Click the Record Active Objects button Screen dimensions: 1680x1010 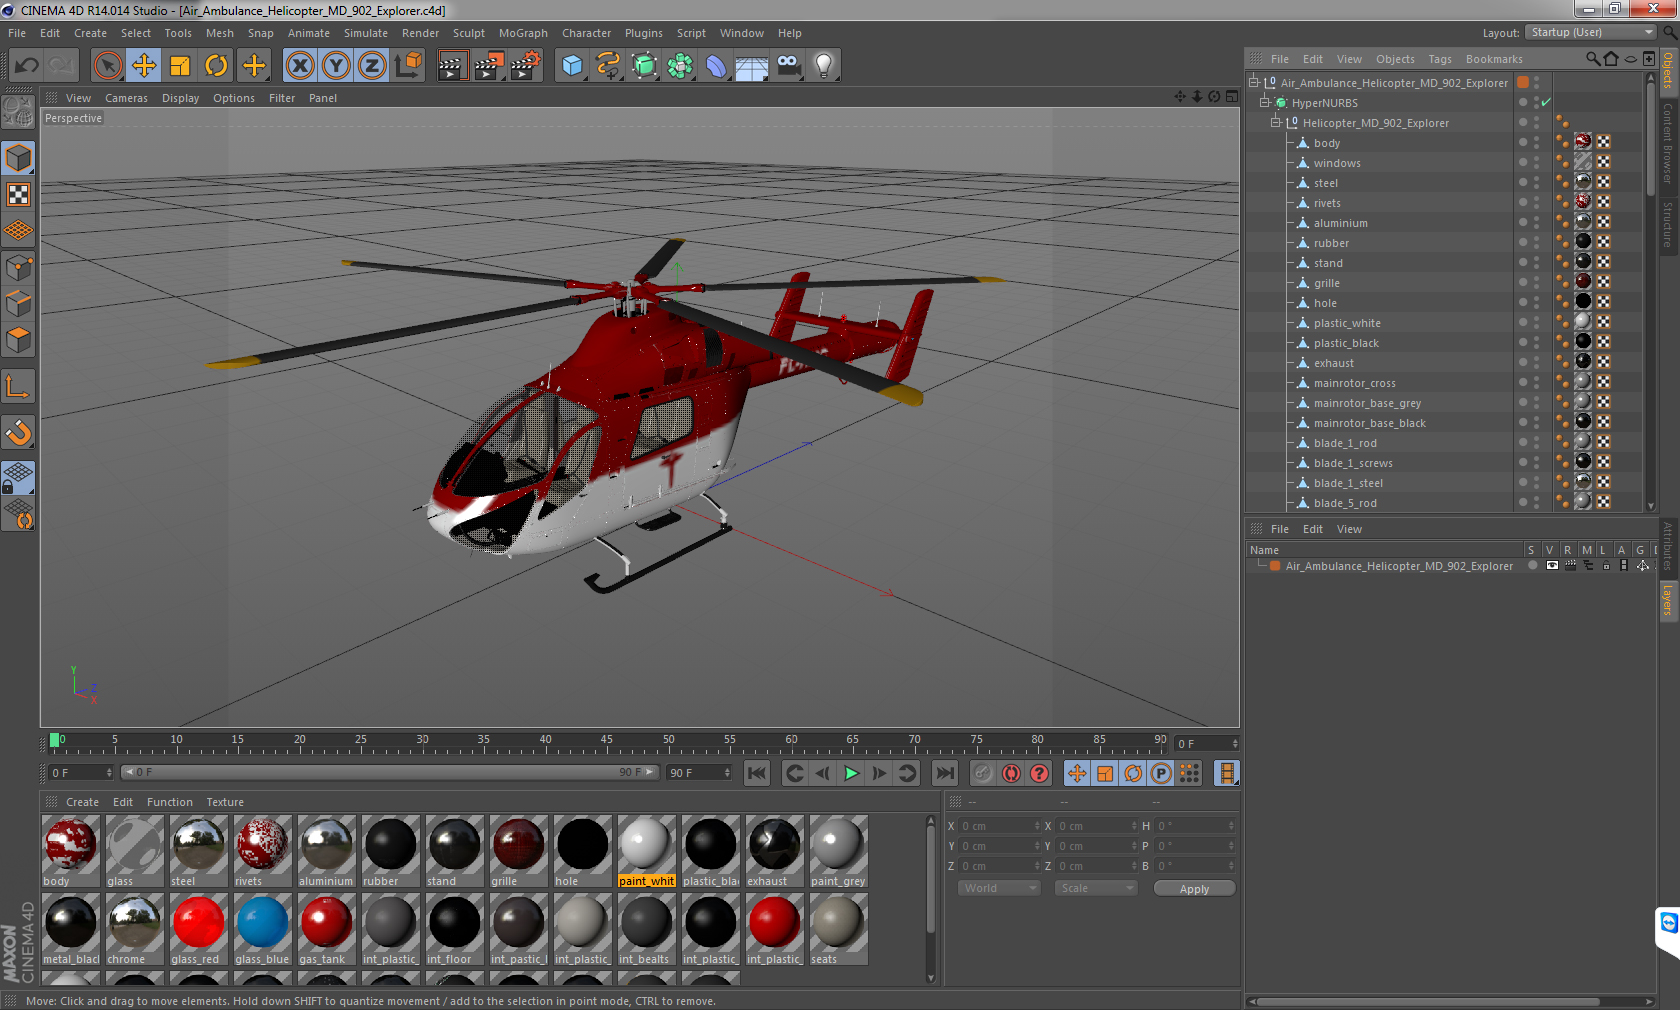pos(983,773)
